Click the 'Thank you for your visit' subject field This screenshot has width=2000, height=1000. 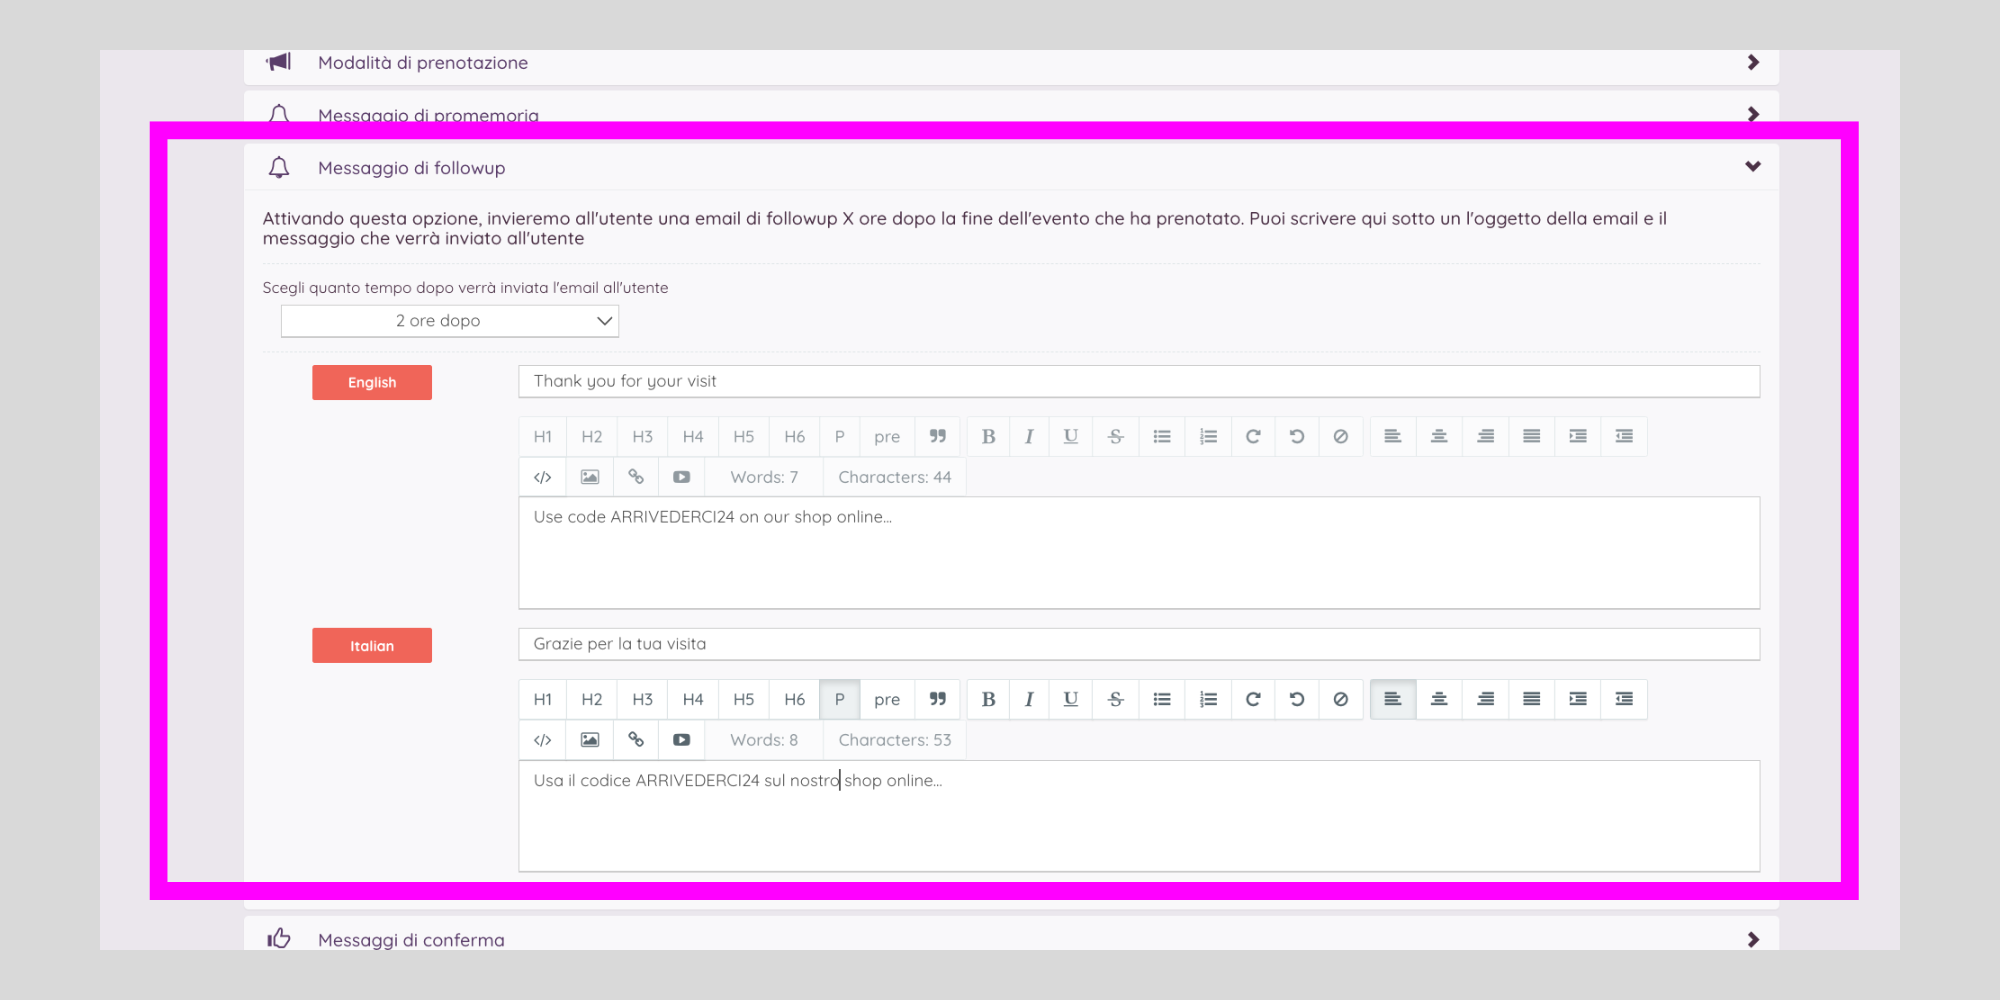(x=1139, y=381)
